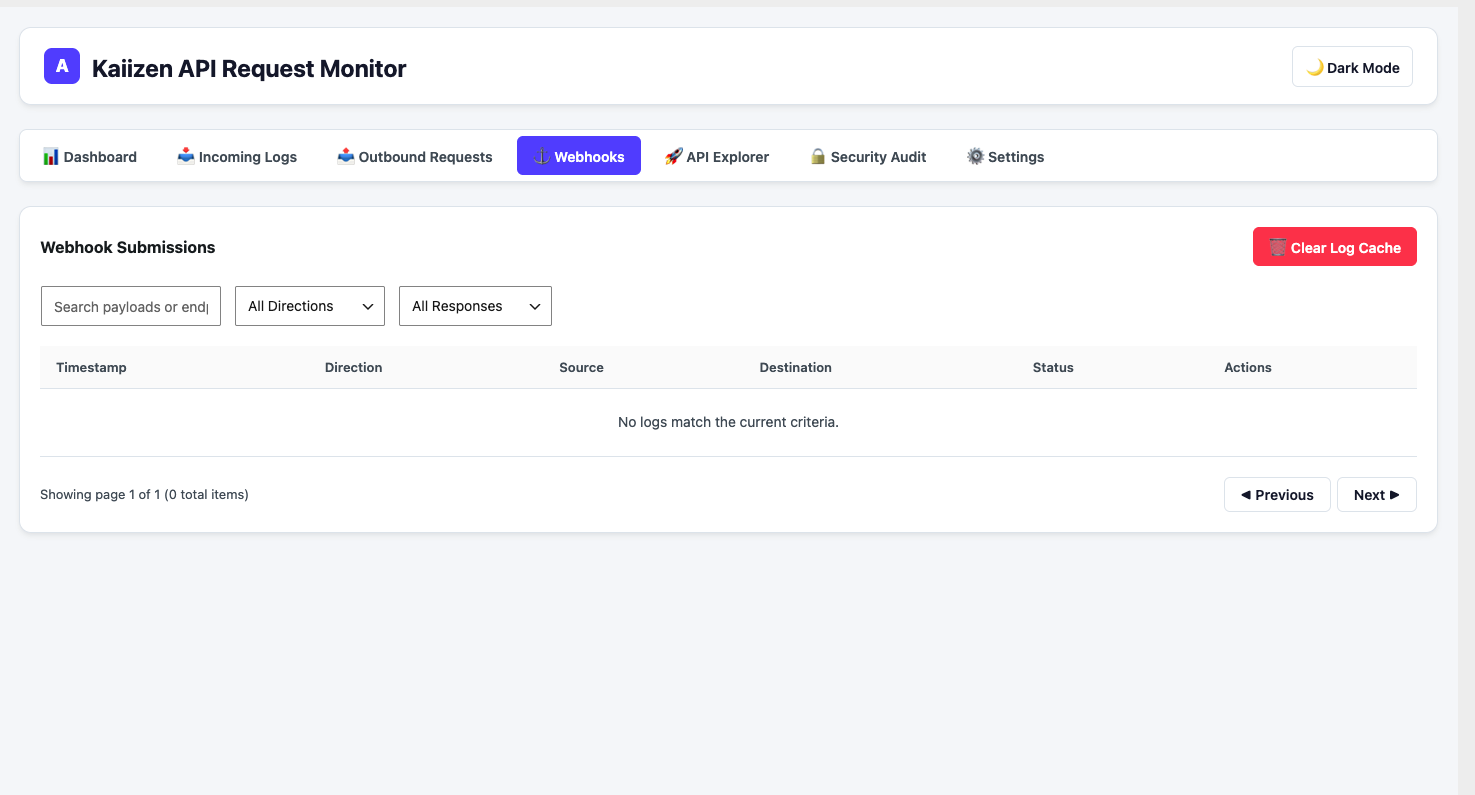
Task: Click the Kaiizen API Request Monitor title
Action: (249, 68)
